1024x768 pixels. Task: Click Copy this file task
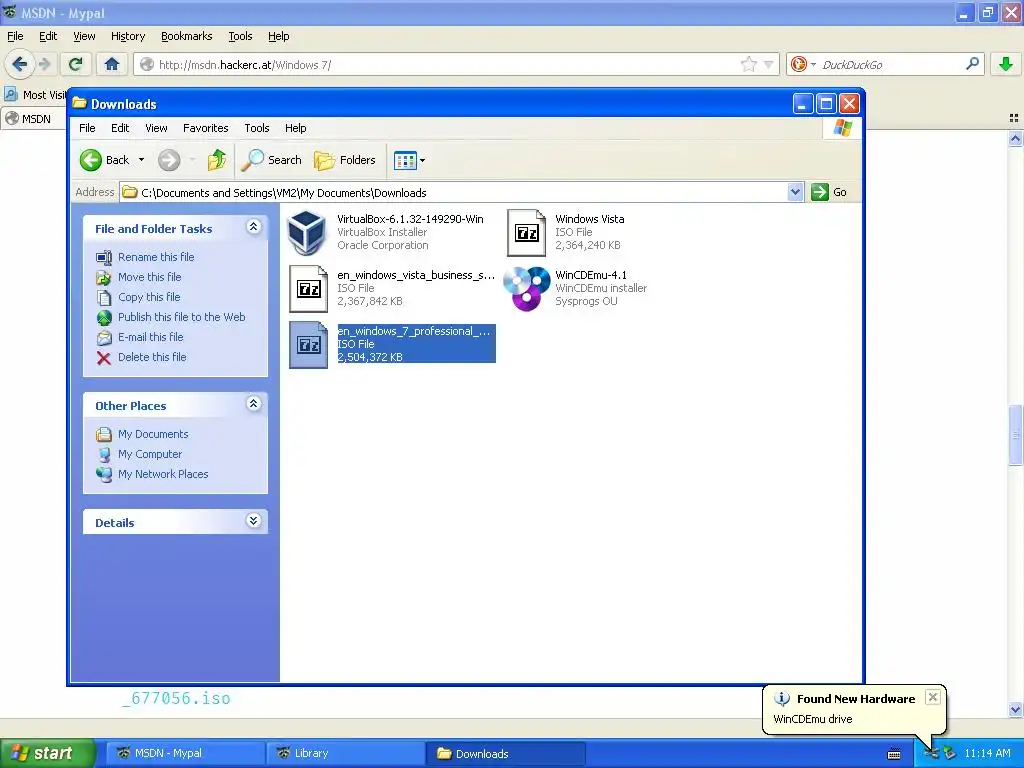(x=149, y=297)
